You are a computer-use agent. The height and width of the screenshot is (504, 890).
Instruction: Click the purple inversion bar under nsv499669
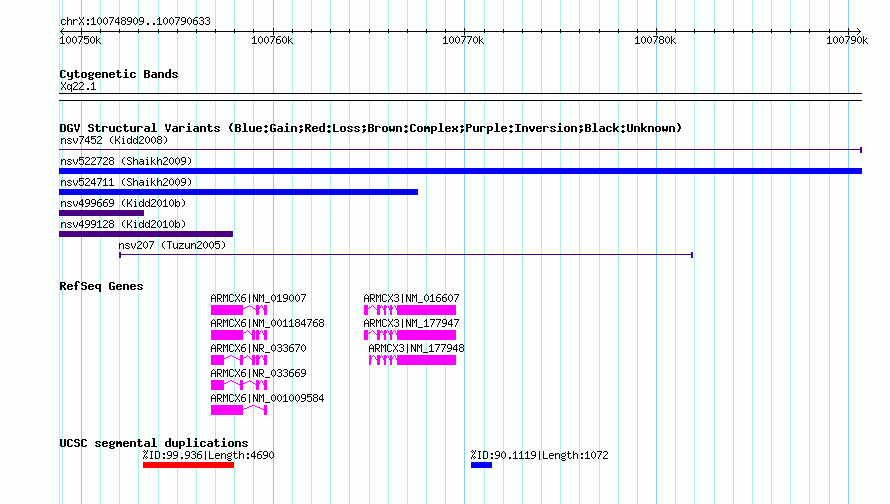click(102, 213)
